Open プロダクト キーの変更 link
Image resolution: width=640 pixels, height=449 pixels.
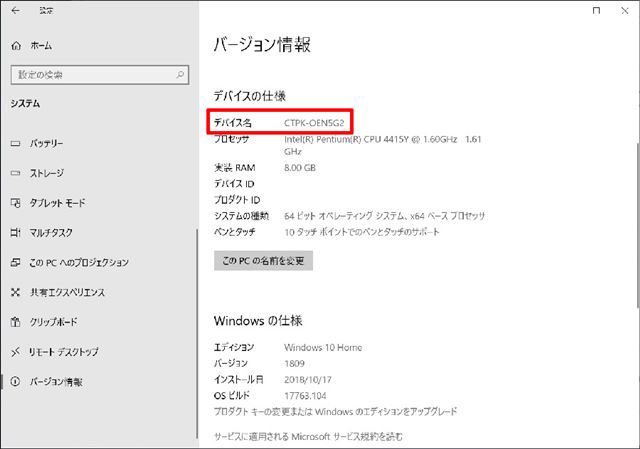335,411
